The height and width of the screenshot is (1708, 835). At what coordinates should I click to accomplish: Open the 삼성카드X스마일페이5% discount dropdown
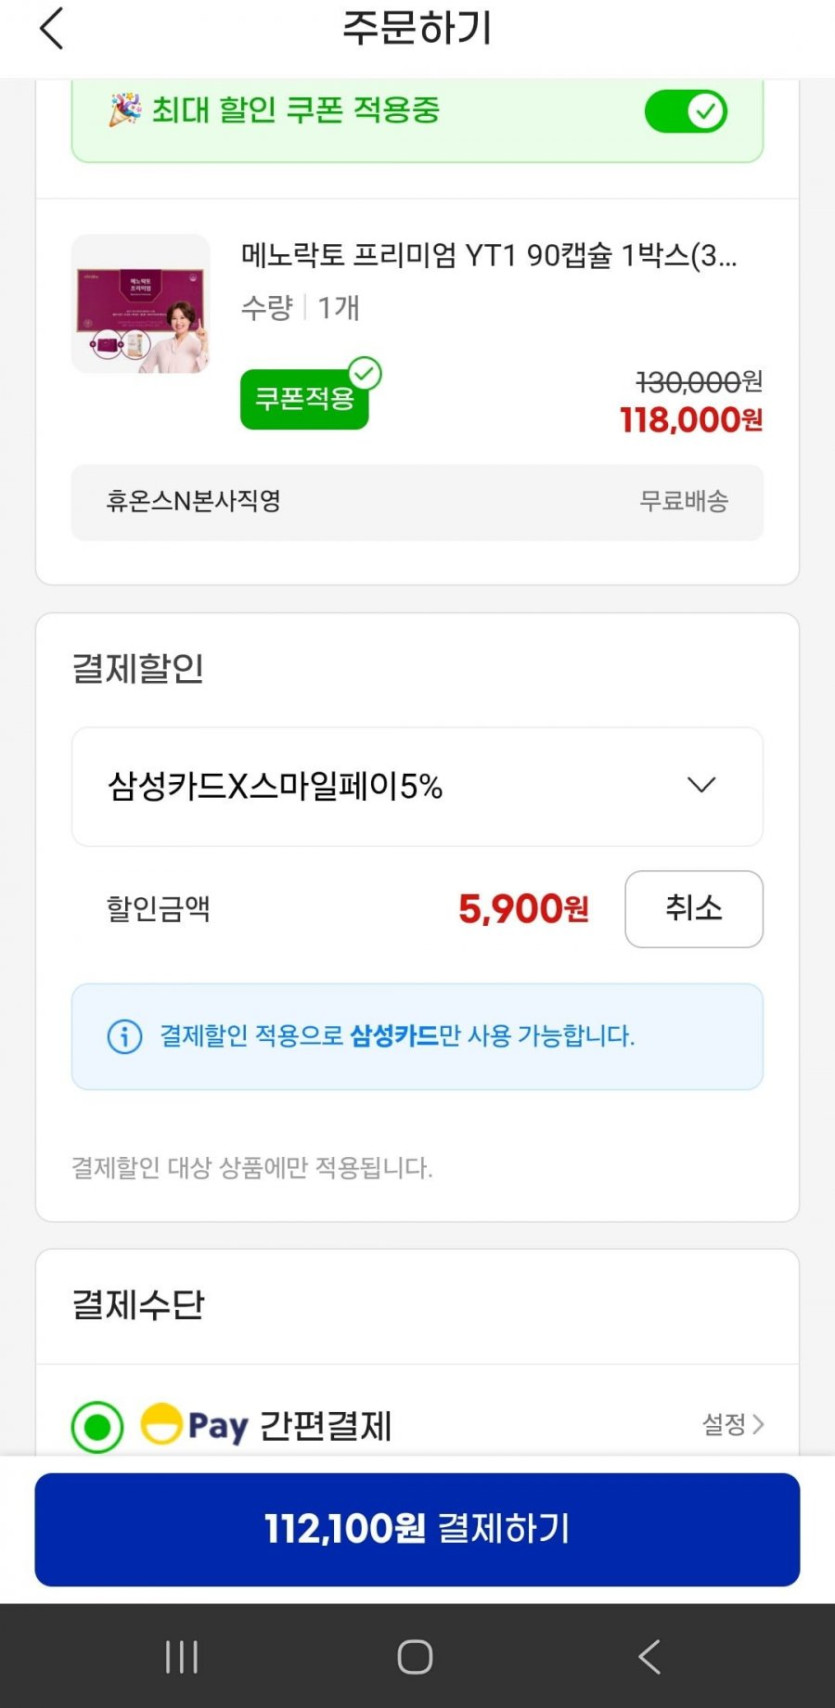[417, 787]
